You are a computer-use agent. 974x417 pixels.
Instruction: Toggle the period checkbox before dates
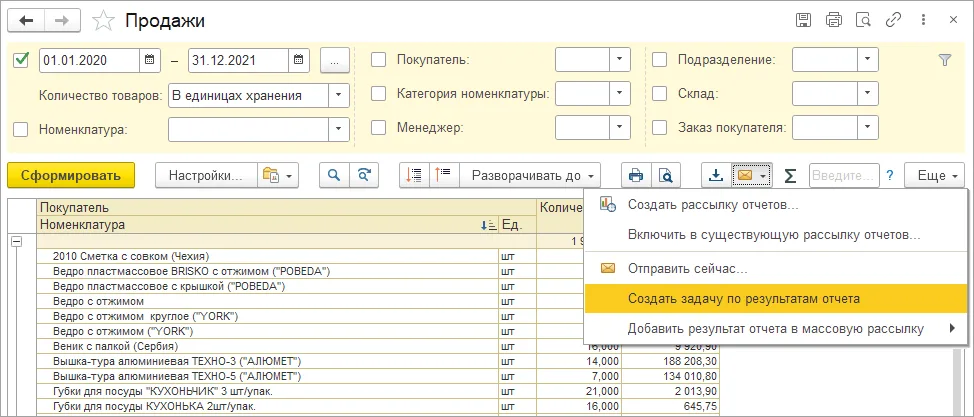click(x=21, y=60)
